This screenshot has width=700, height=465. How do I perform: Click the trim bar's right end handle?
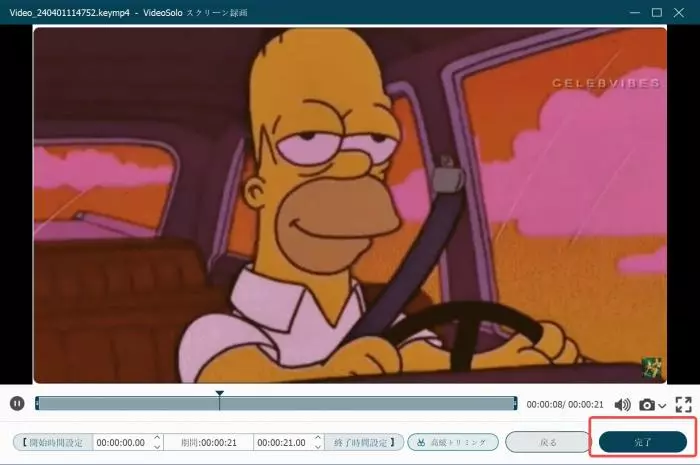[x=515, y=403]
